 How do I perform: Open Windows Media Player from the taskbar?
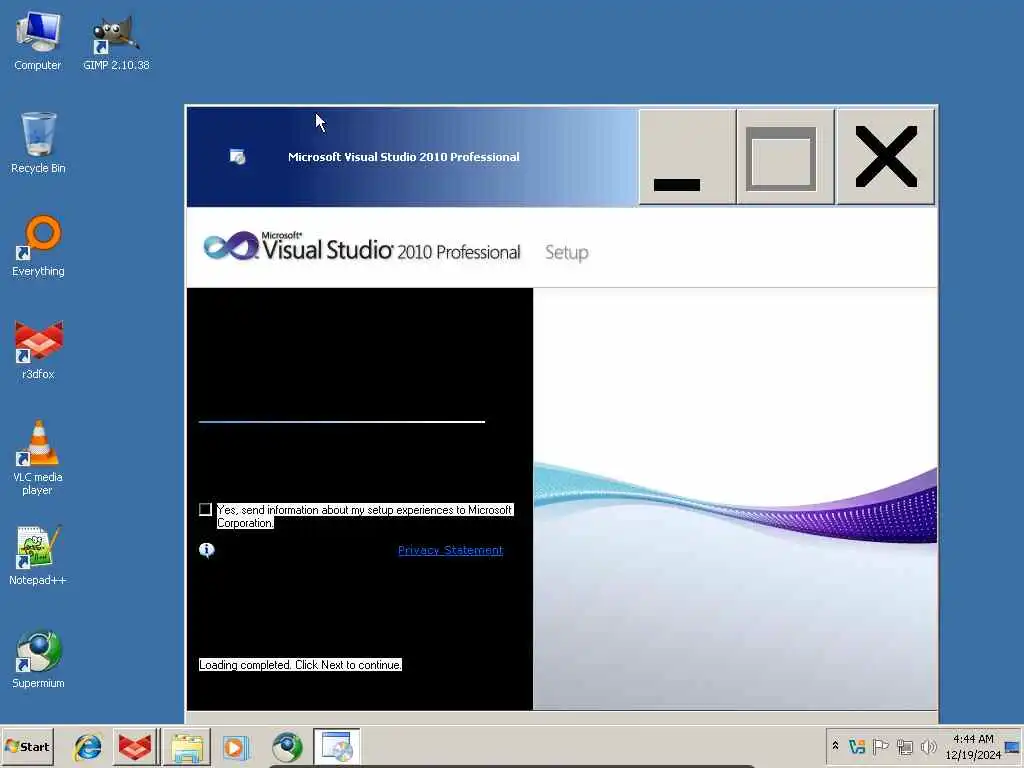(x=235, y=746)
